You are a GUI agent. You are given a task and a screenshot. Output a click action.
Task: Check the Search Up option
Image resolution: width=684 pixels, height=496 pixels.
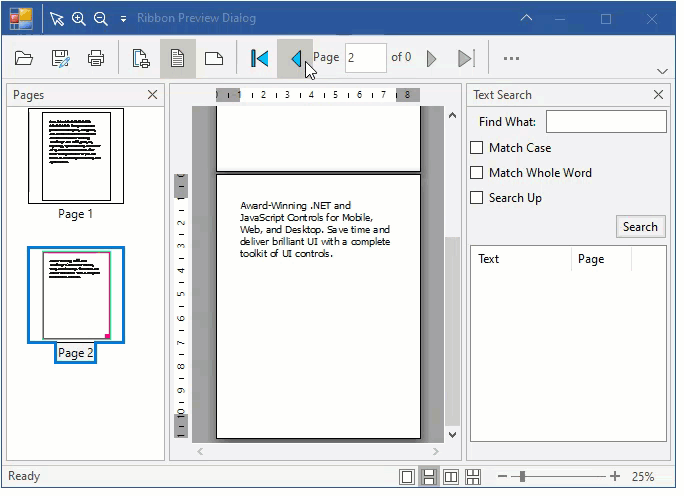click(477, 198)
